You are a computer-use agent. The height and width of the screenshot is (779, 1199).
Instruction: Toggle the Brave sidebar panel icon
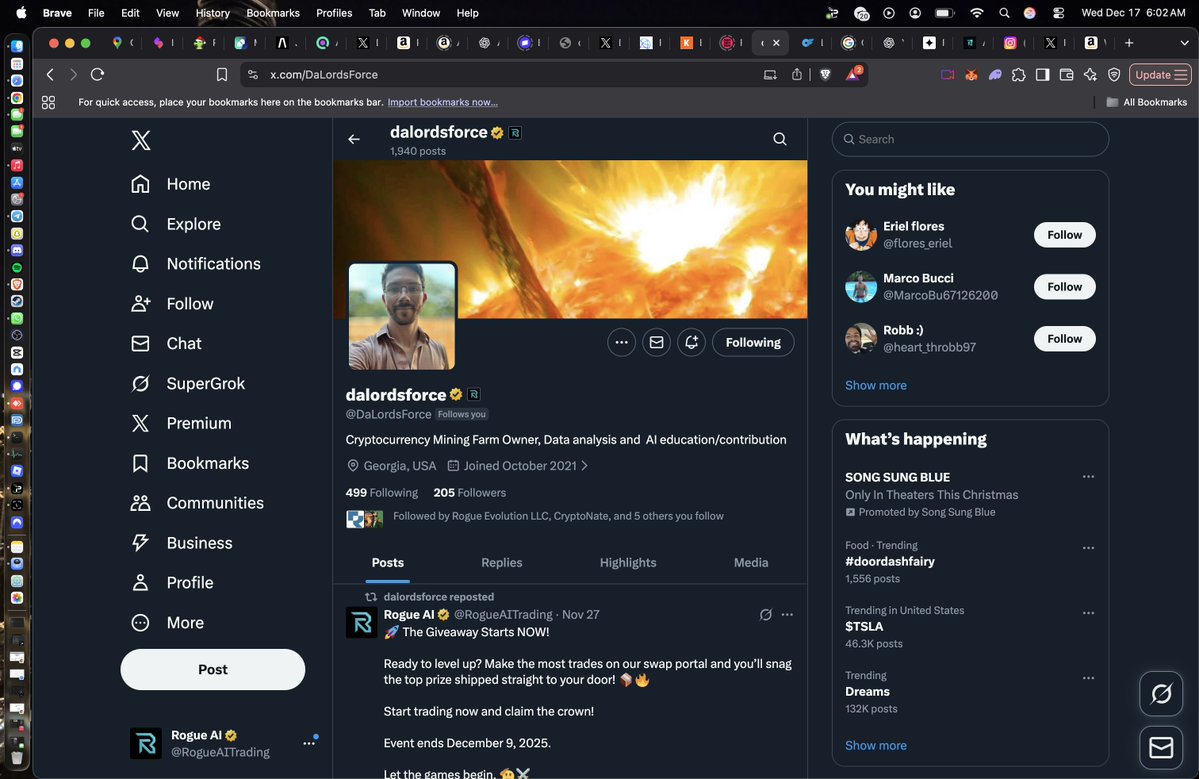pos(1042,74)
